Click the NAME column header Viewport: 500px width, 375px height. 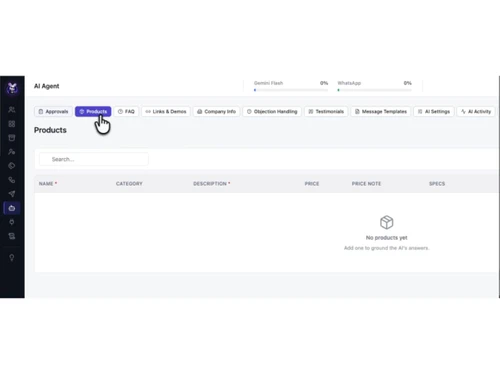pyautogui.click(x=48, y=184)
